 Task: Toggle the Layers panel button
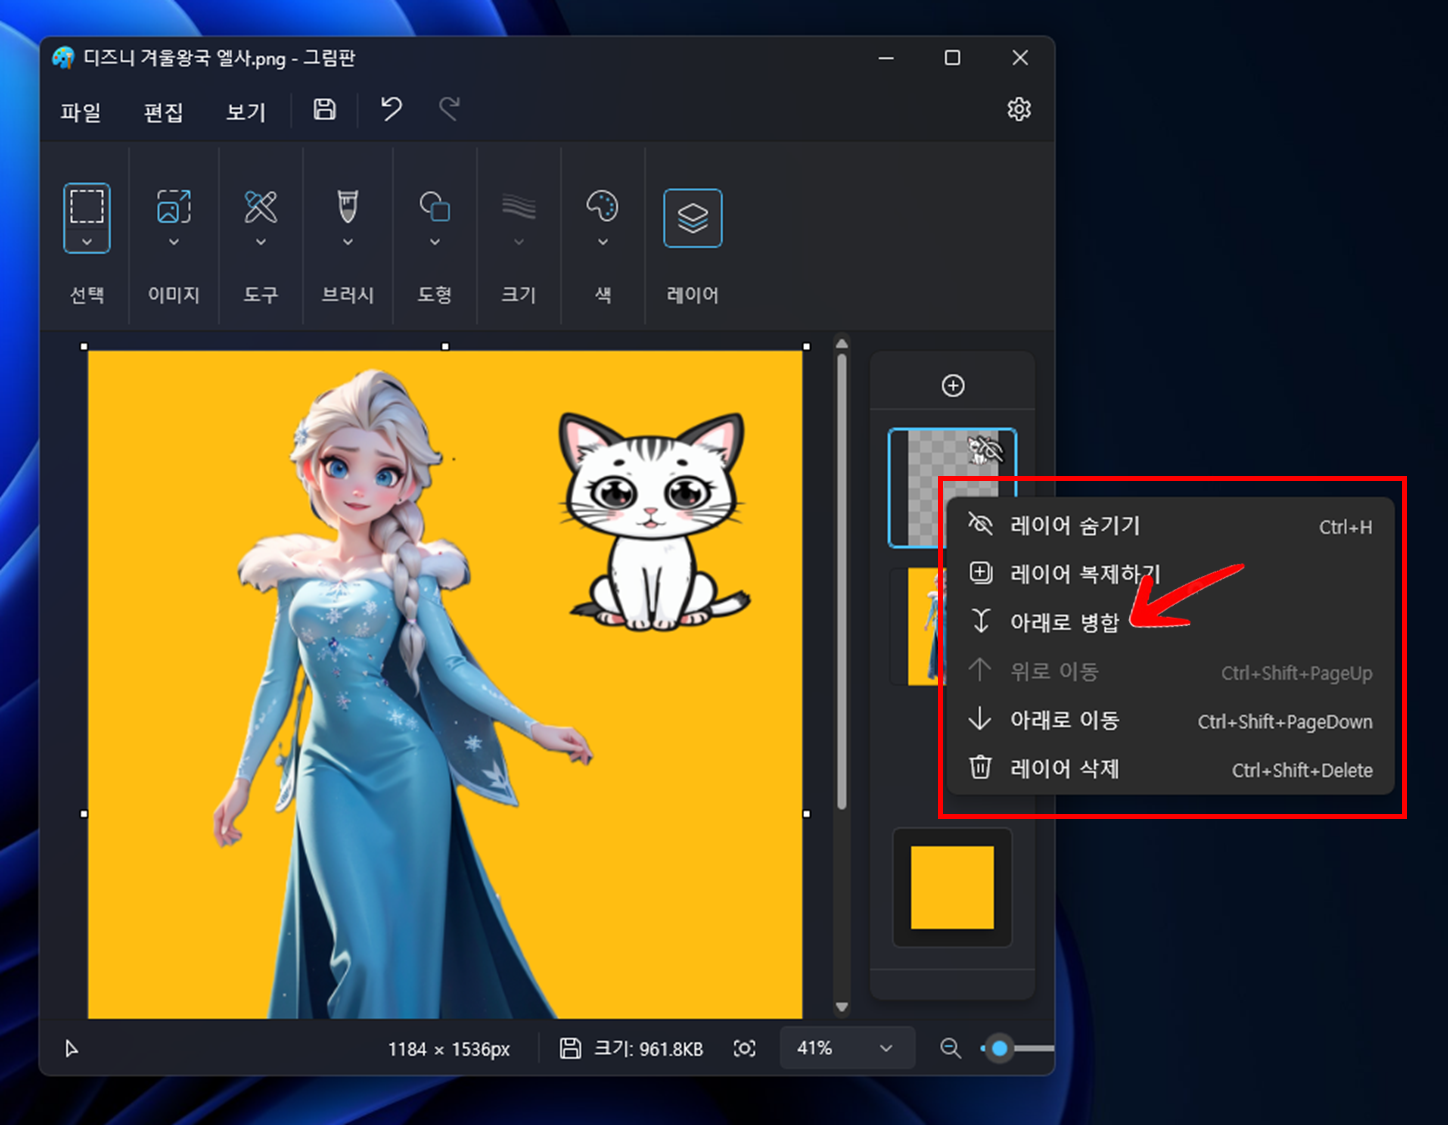(x=693, y=218)
